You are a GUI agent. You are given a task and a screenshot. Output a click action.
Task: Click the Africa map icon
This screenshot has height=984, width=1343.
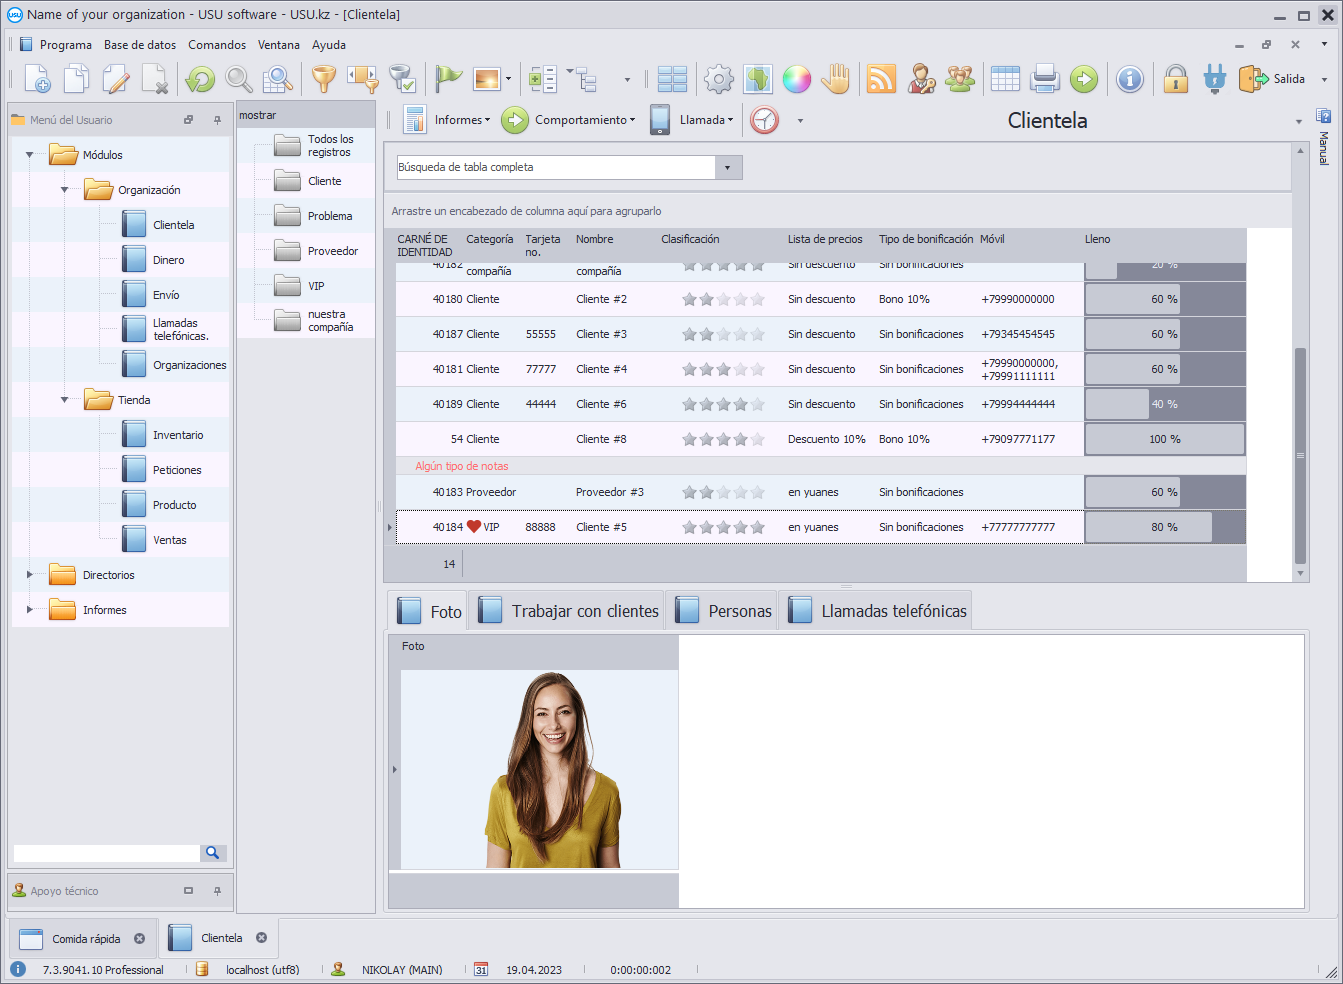[x=758, y=79]
